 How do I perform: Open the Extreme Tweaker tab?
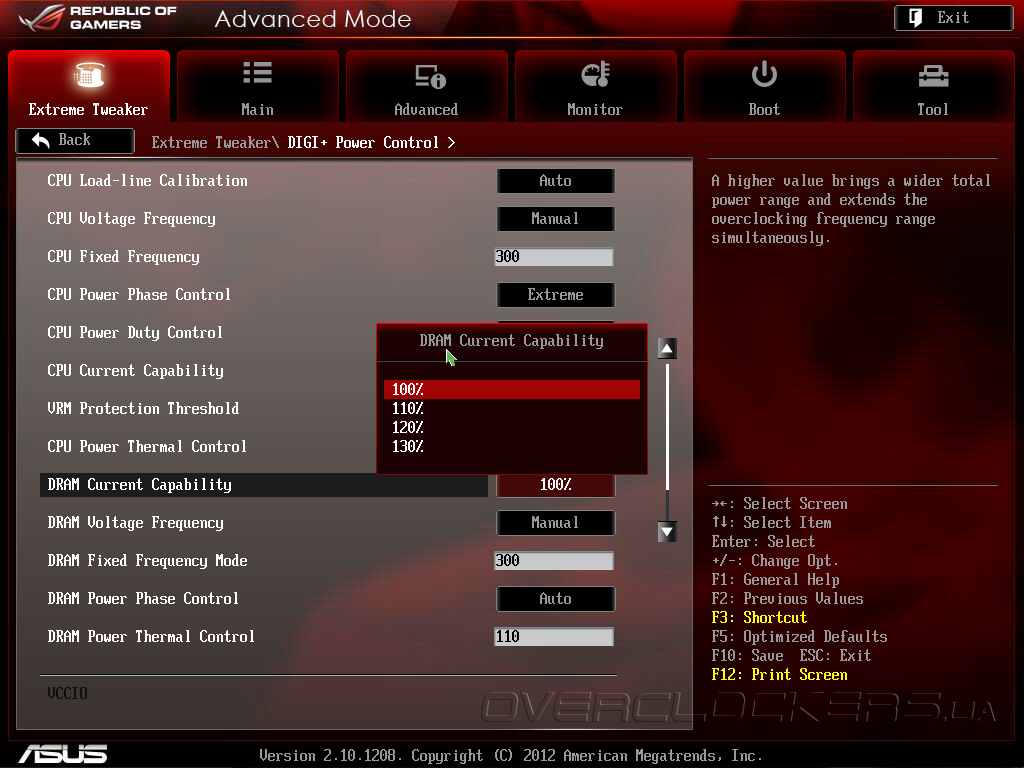tap(89, 86)
